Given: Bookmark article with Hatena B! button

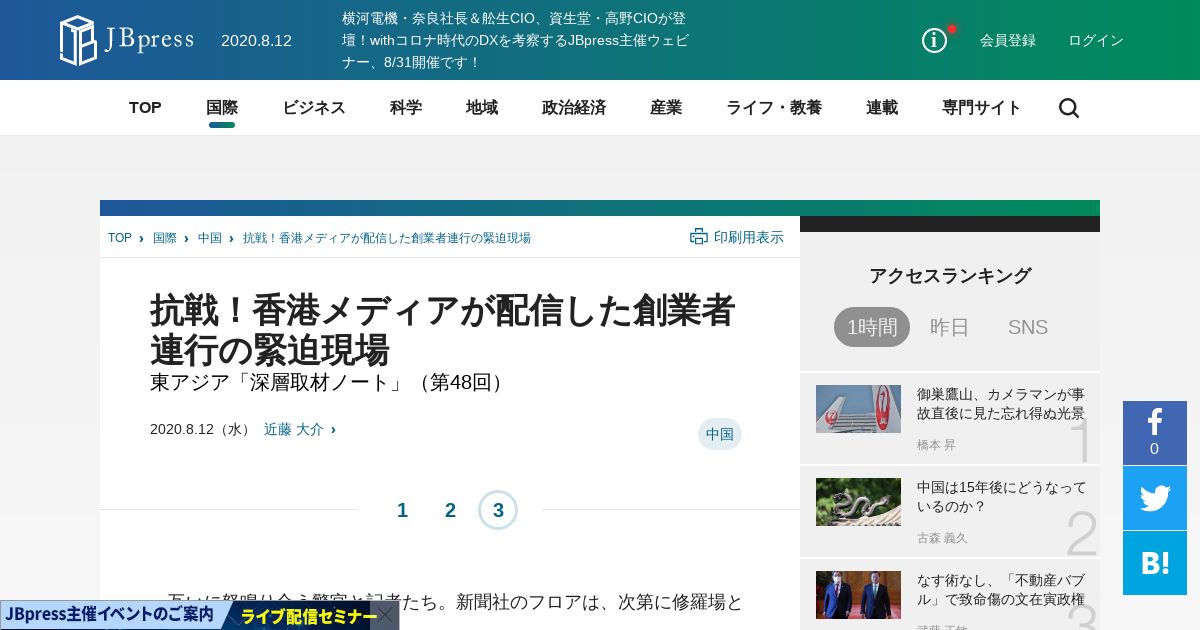Looking at the screenshot, I should [1155, 563].
